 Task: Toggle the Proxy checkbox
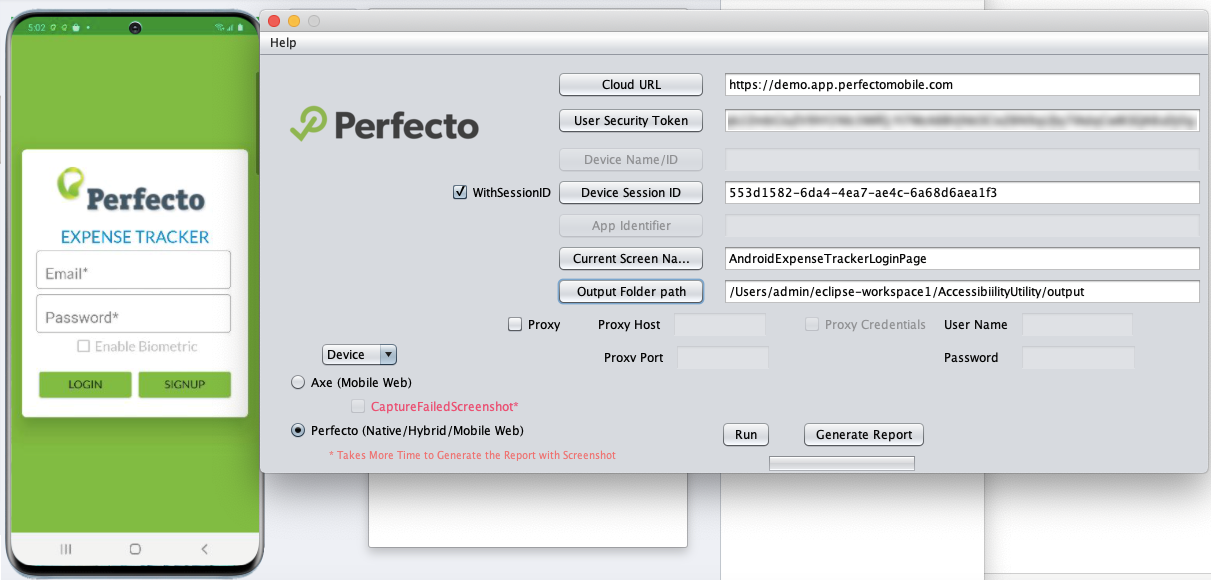(515, 324)
